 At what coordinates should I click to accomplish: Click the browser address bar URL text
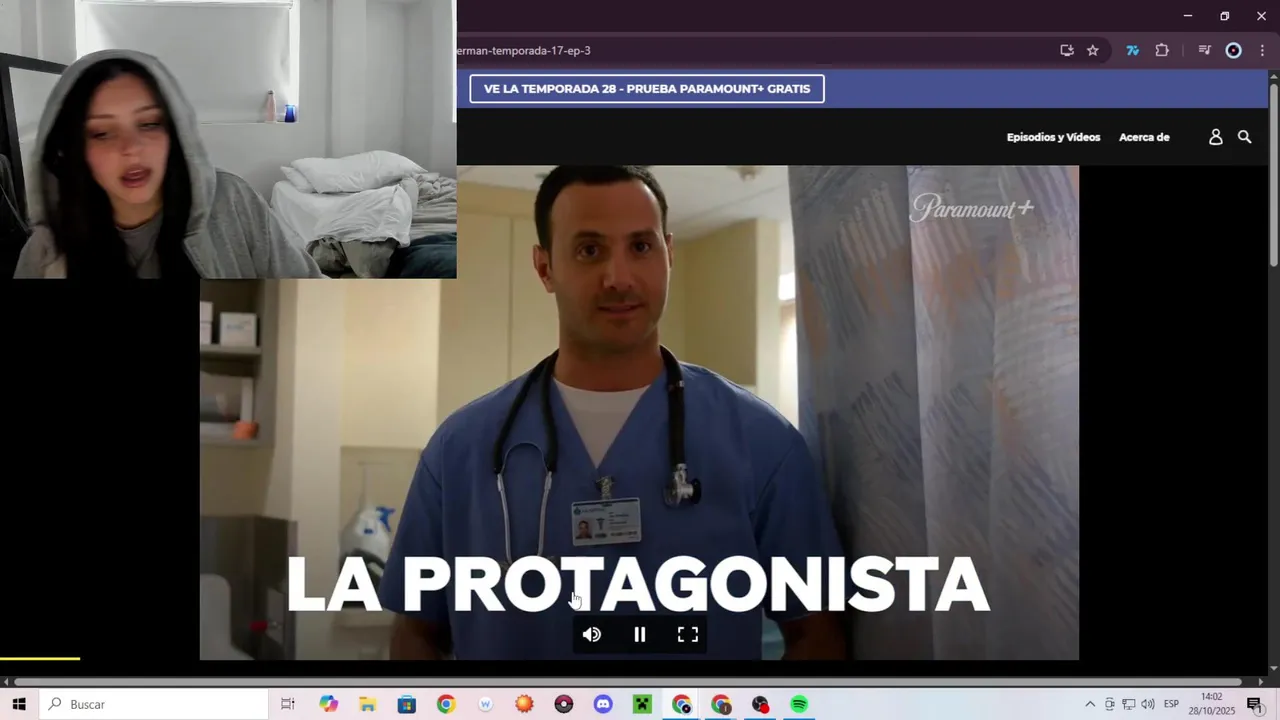tap(523, 50)
